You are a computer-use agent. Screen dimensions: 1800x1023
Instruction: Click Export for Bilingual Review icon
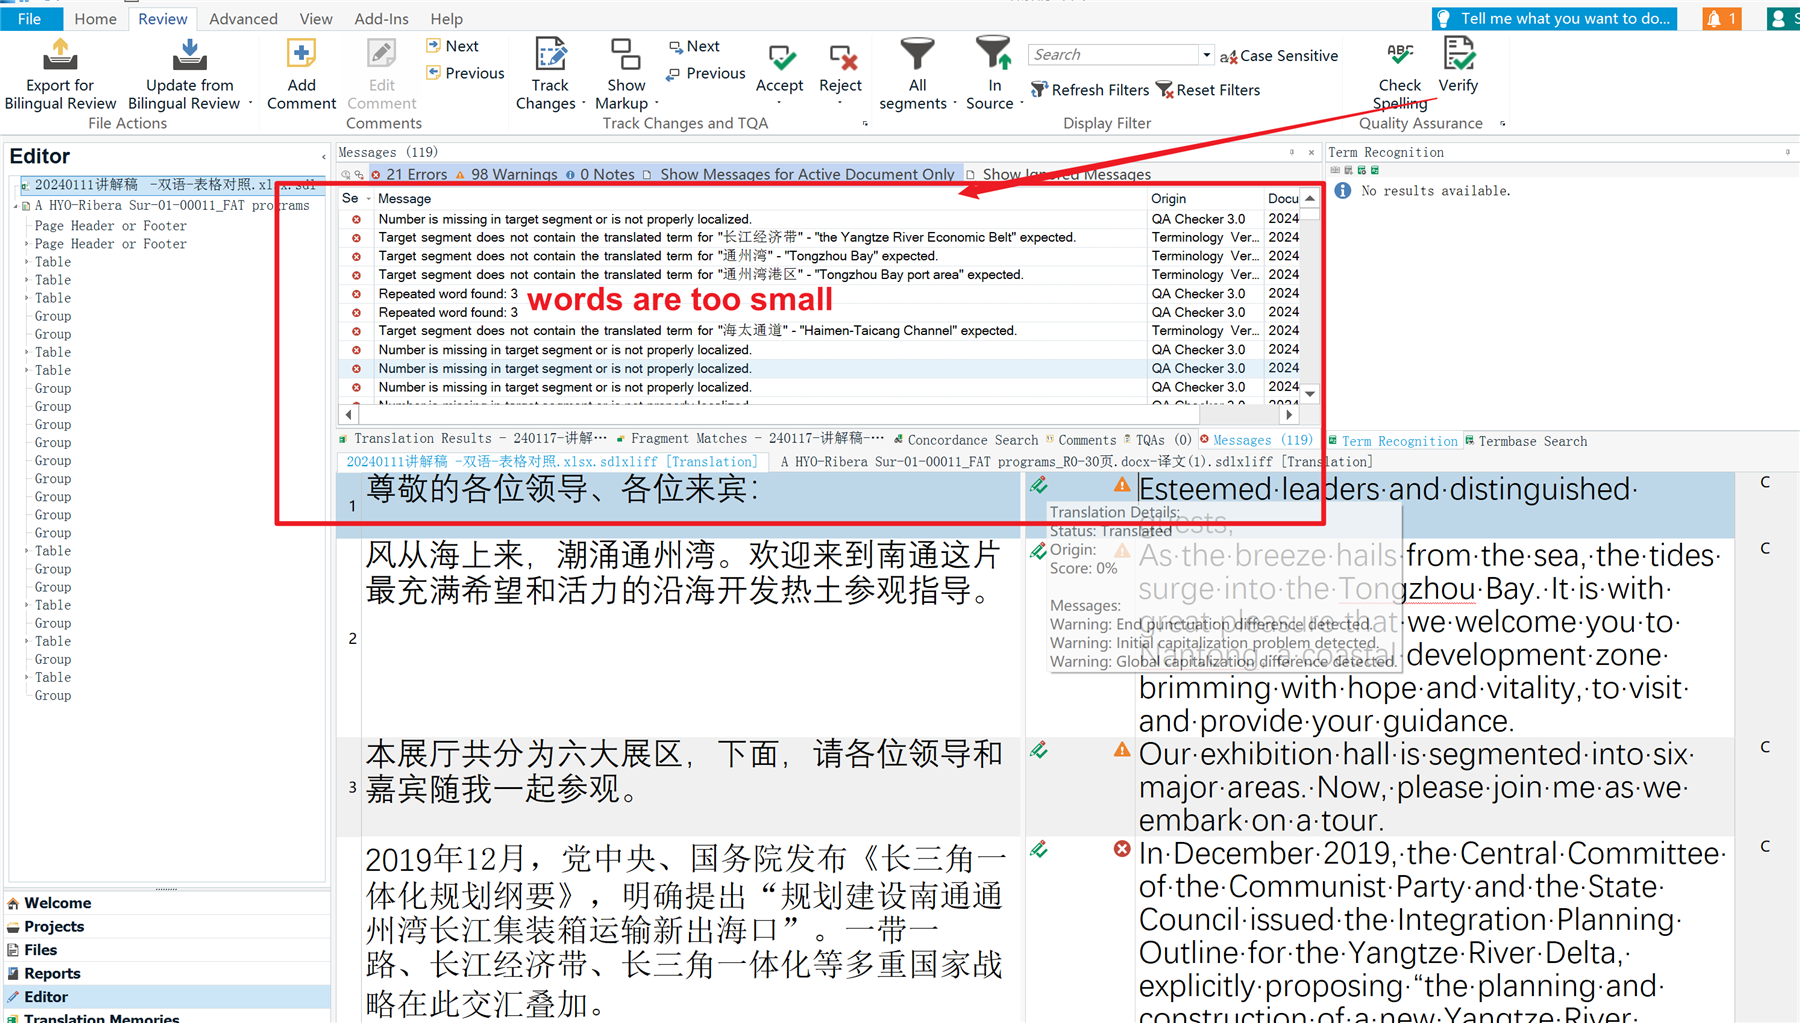coord(59,54)
